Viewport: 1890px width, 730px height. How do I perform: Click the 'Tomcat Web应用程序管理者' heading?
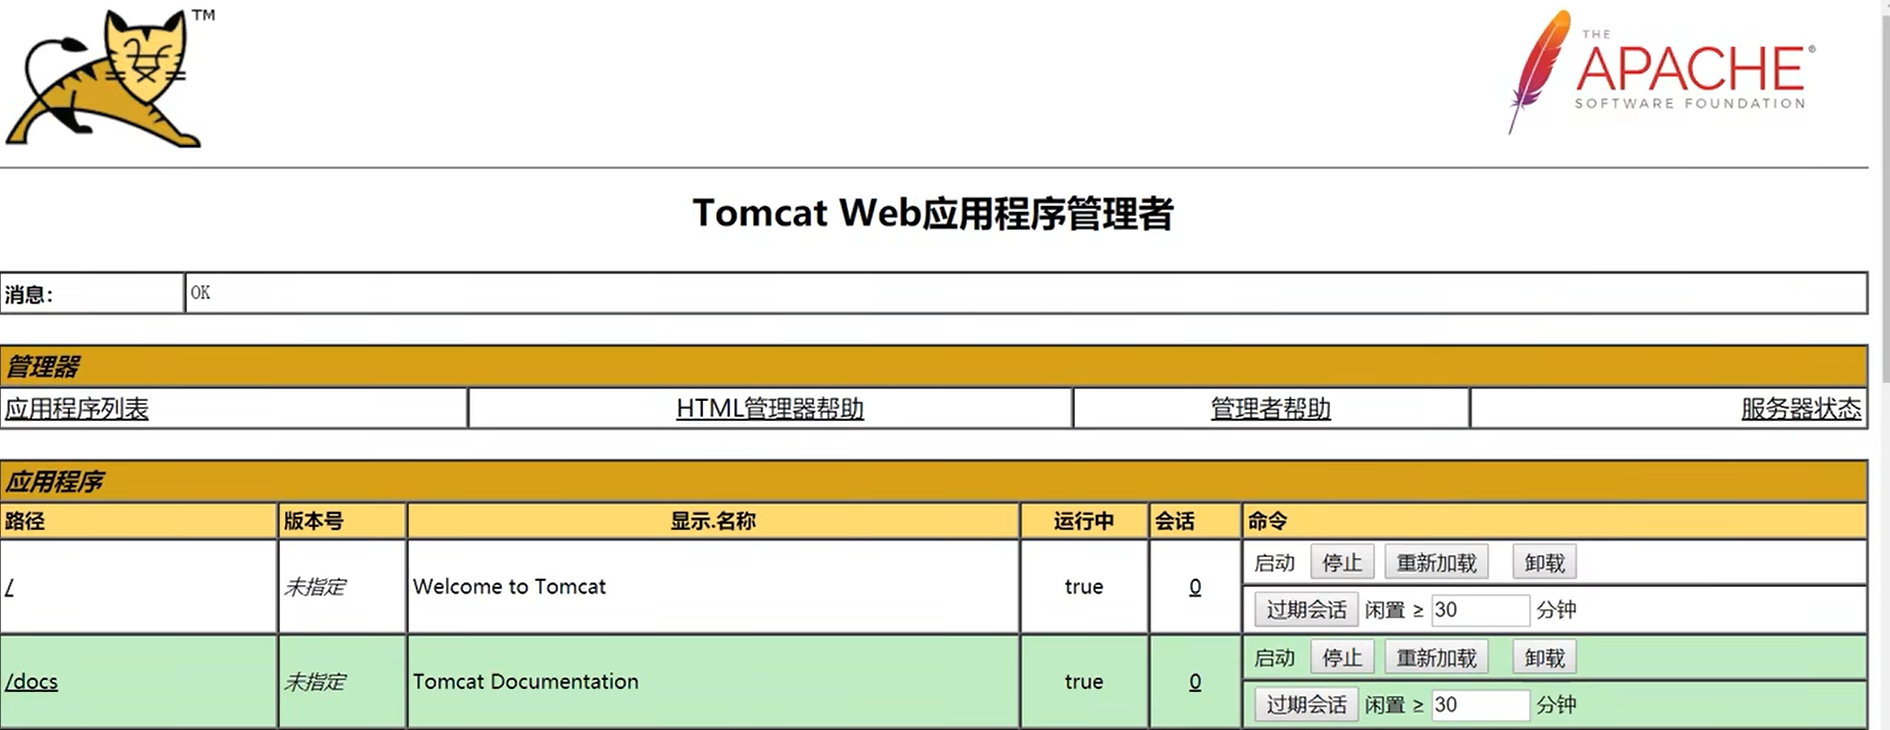[x=933, y=213]
